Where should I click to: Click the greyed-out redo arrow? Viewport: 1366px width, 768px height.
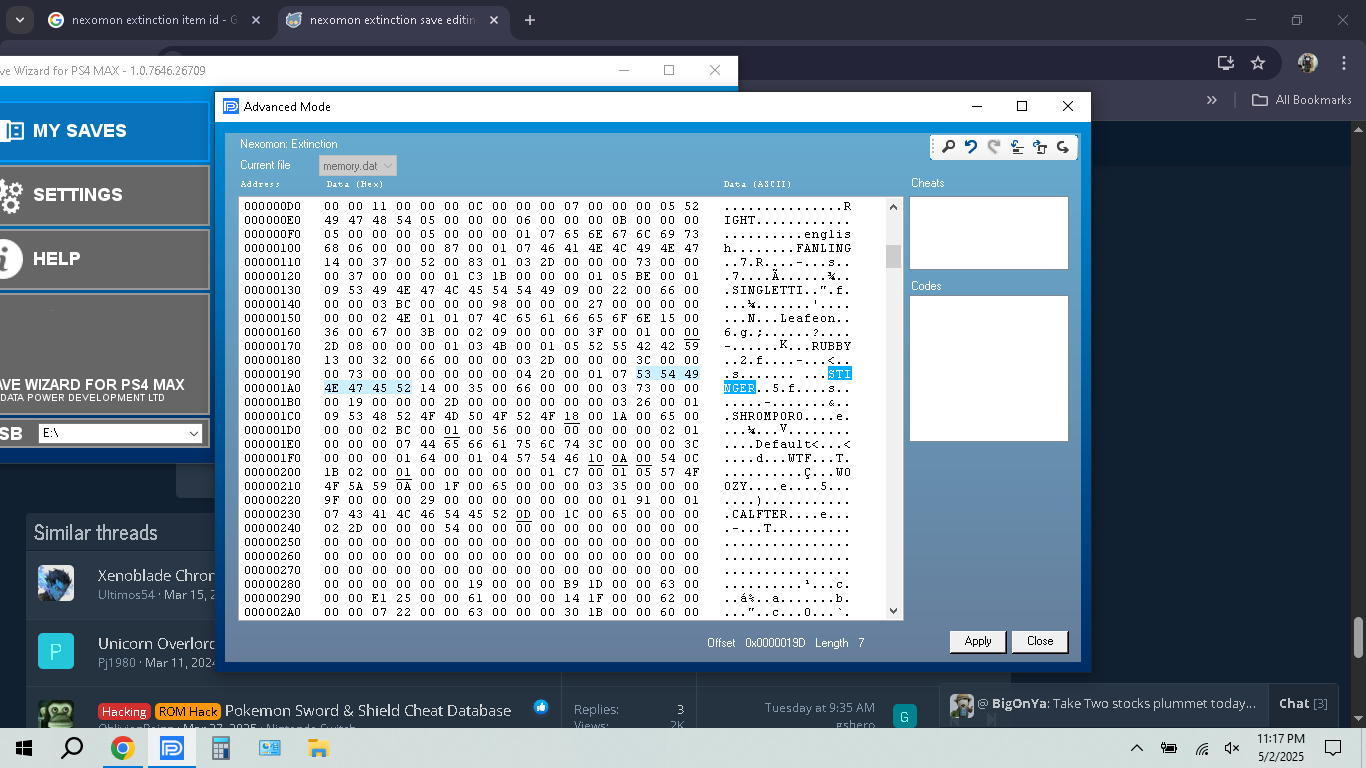[994, 147]
